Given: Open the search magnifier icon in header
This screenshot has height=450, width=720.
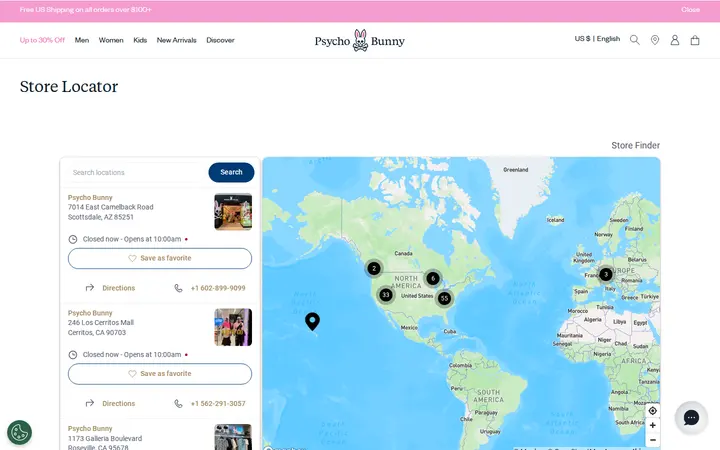Looking at the screenshot, I should pos(635,40).
